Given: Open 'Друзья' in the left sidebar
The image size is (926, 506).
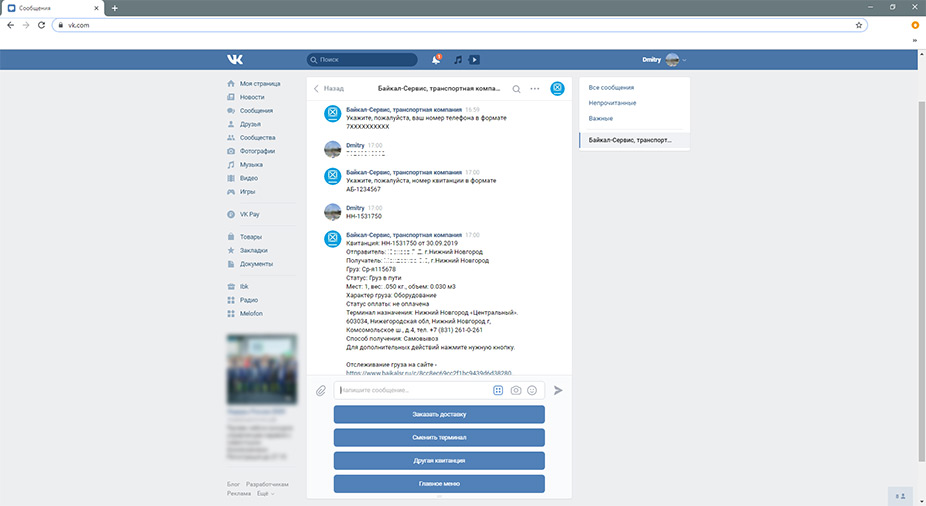Looking at the screenshot, I should click(x=250, y=124).
